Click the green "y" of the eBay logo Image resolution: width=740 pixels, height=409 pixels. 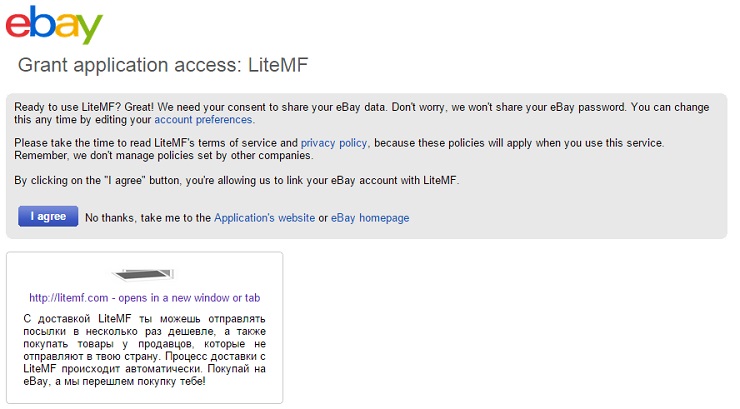[89, 30]
